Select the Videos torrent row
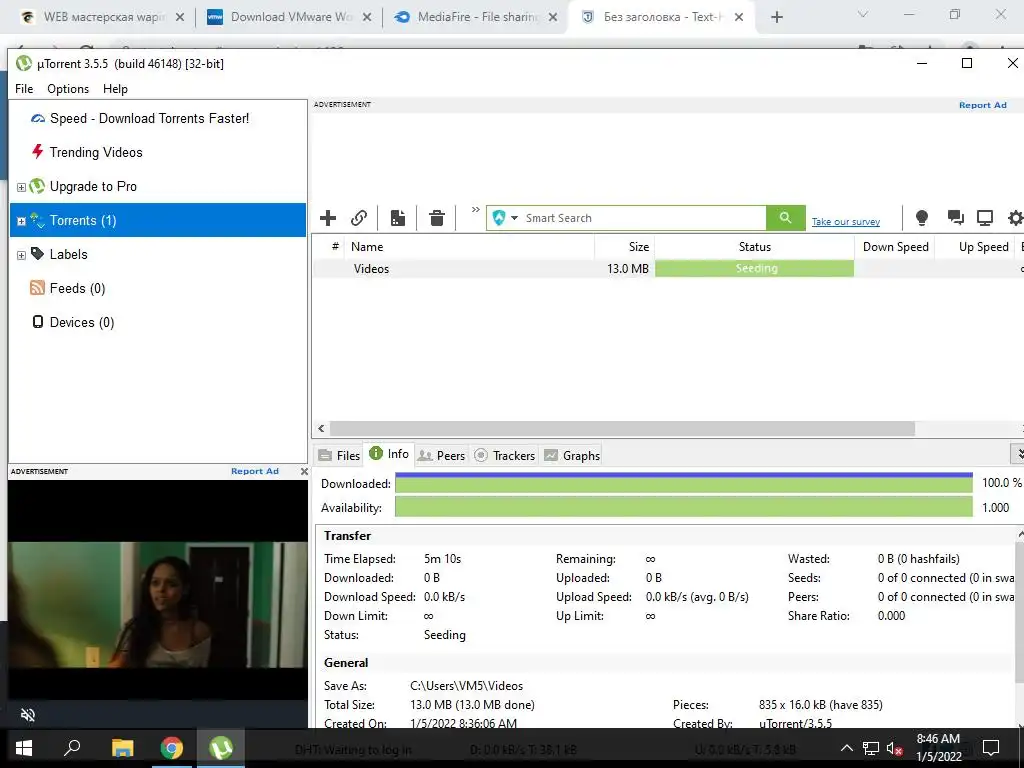Screen dimensions: 1024x768 point(667,268)
